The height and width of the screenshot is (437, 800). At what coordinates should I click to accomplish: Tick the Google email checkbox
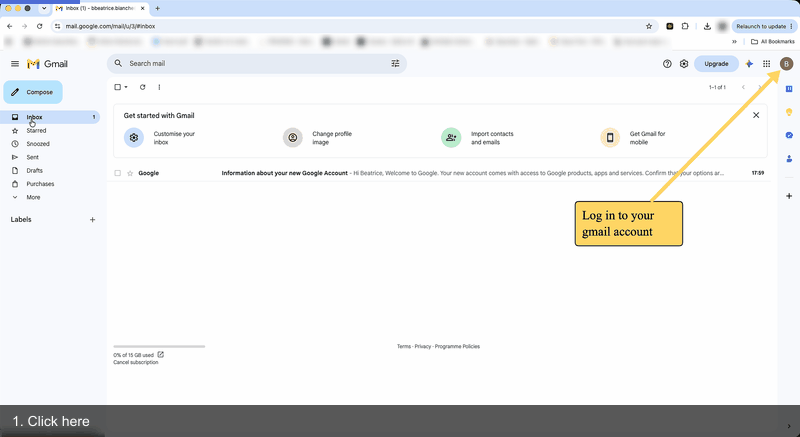click(x=117, y=173)
